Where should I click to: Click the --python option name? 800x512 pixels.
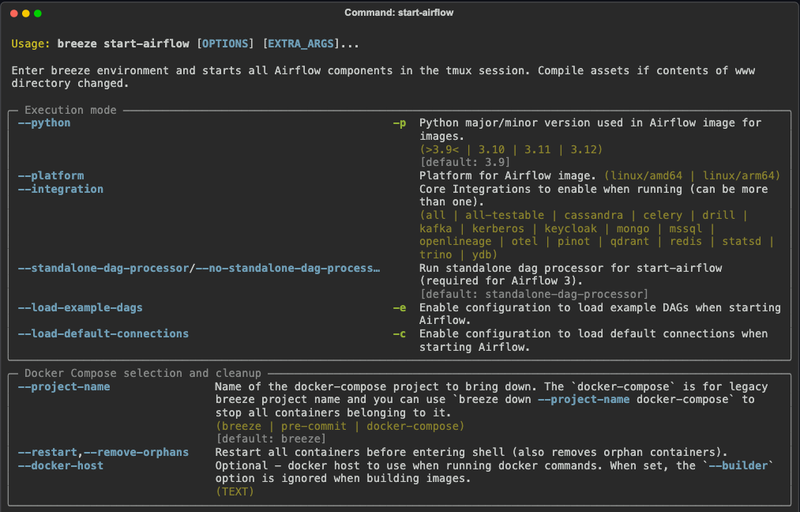44,123
